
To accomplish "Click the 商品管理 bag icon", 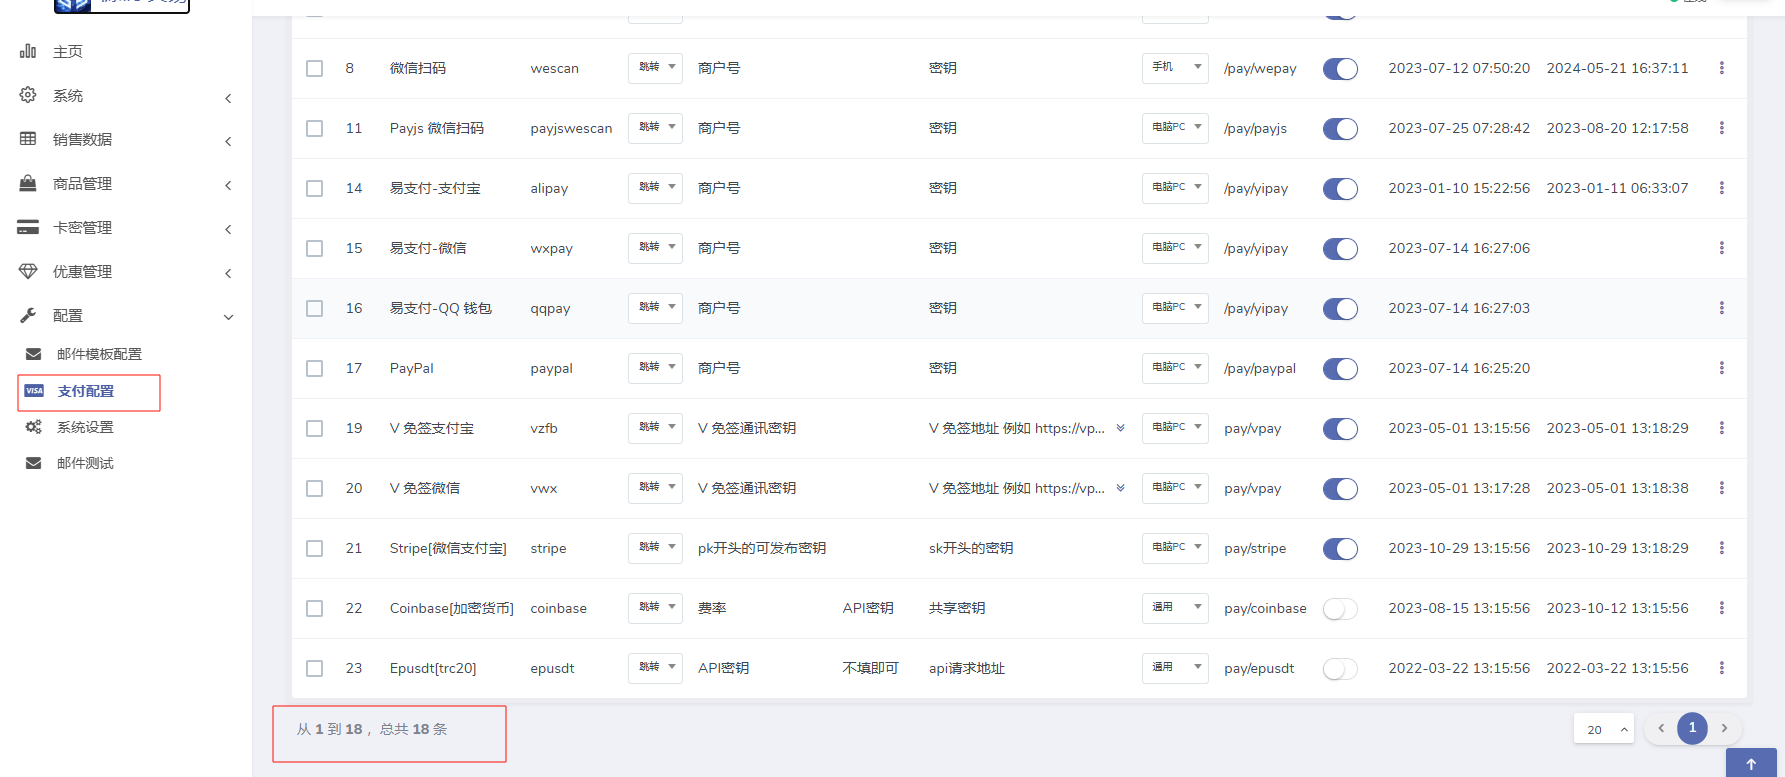I will 28,183.
